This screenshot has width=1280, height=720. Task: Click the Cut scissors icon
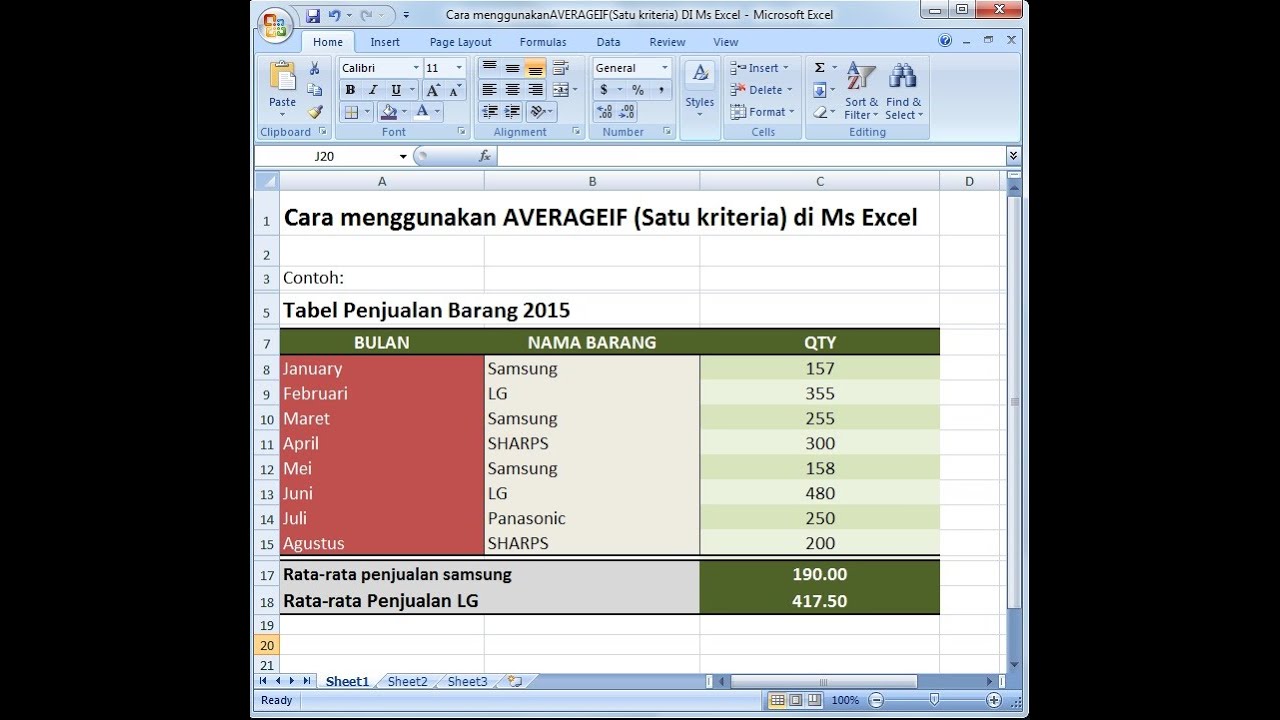pos(315,68)
